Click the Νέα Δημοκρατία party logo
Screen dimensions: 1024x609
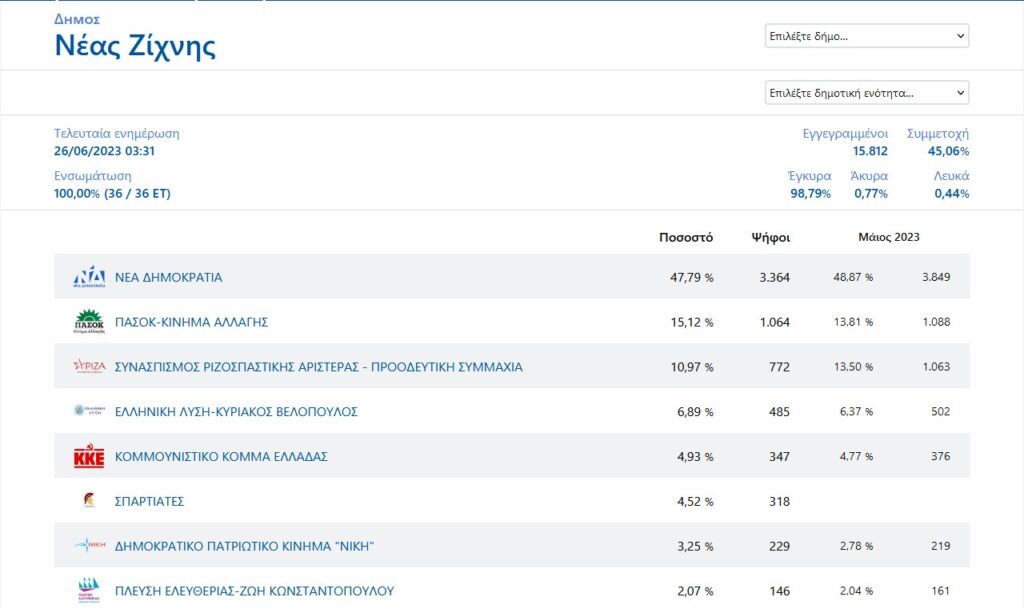(x=89, y=277)
